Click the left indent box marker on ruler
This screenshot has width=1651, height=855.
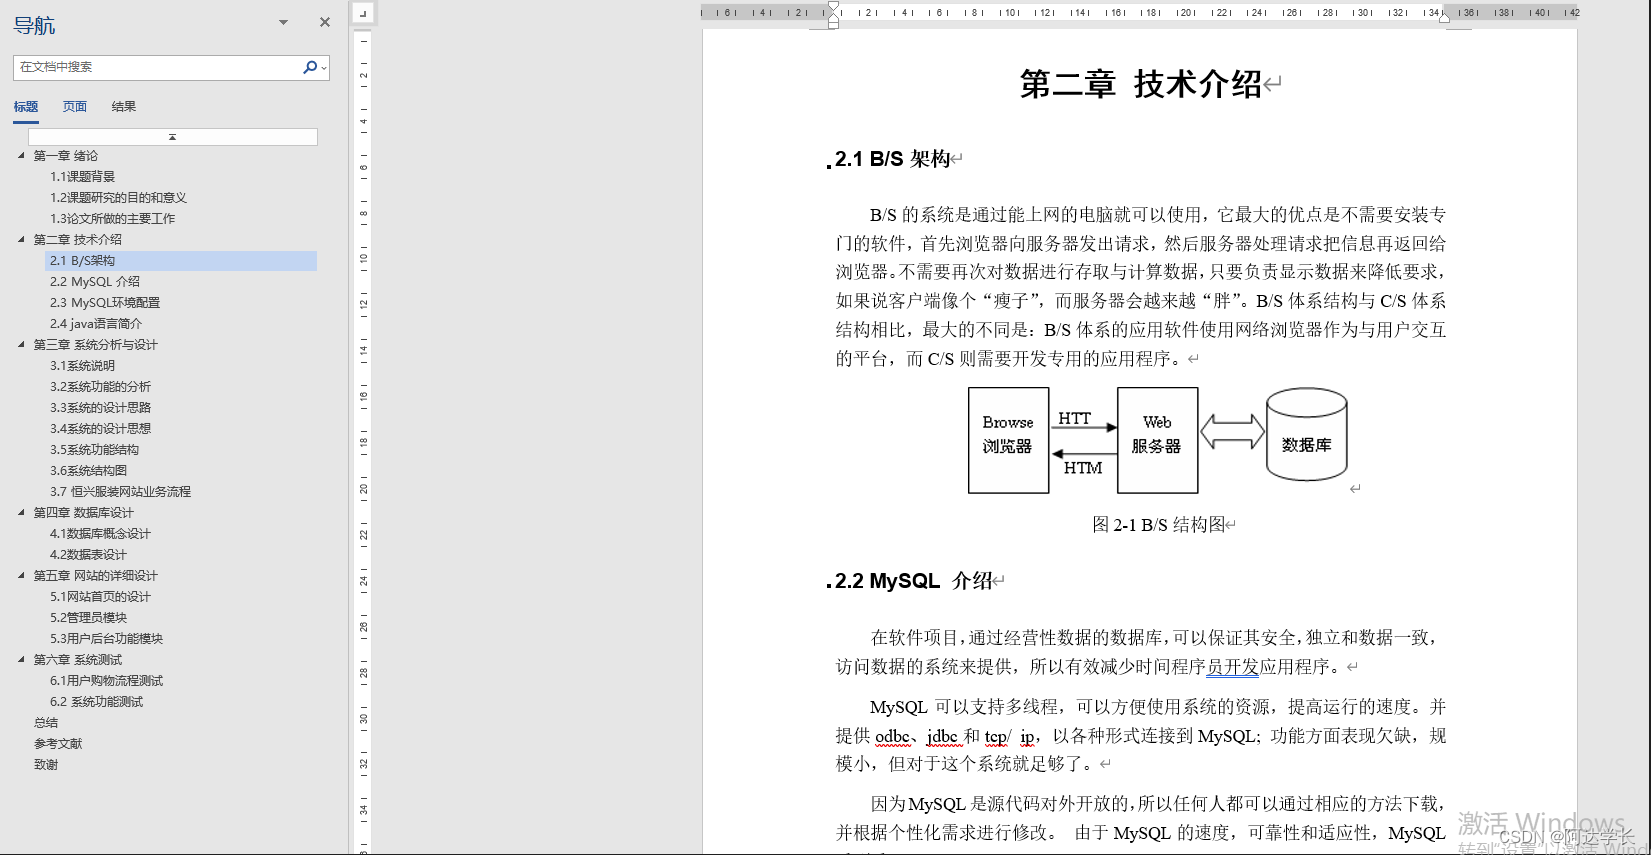tap(833, 24)
